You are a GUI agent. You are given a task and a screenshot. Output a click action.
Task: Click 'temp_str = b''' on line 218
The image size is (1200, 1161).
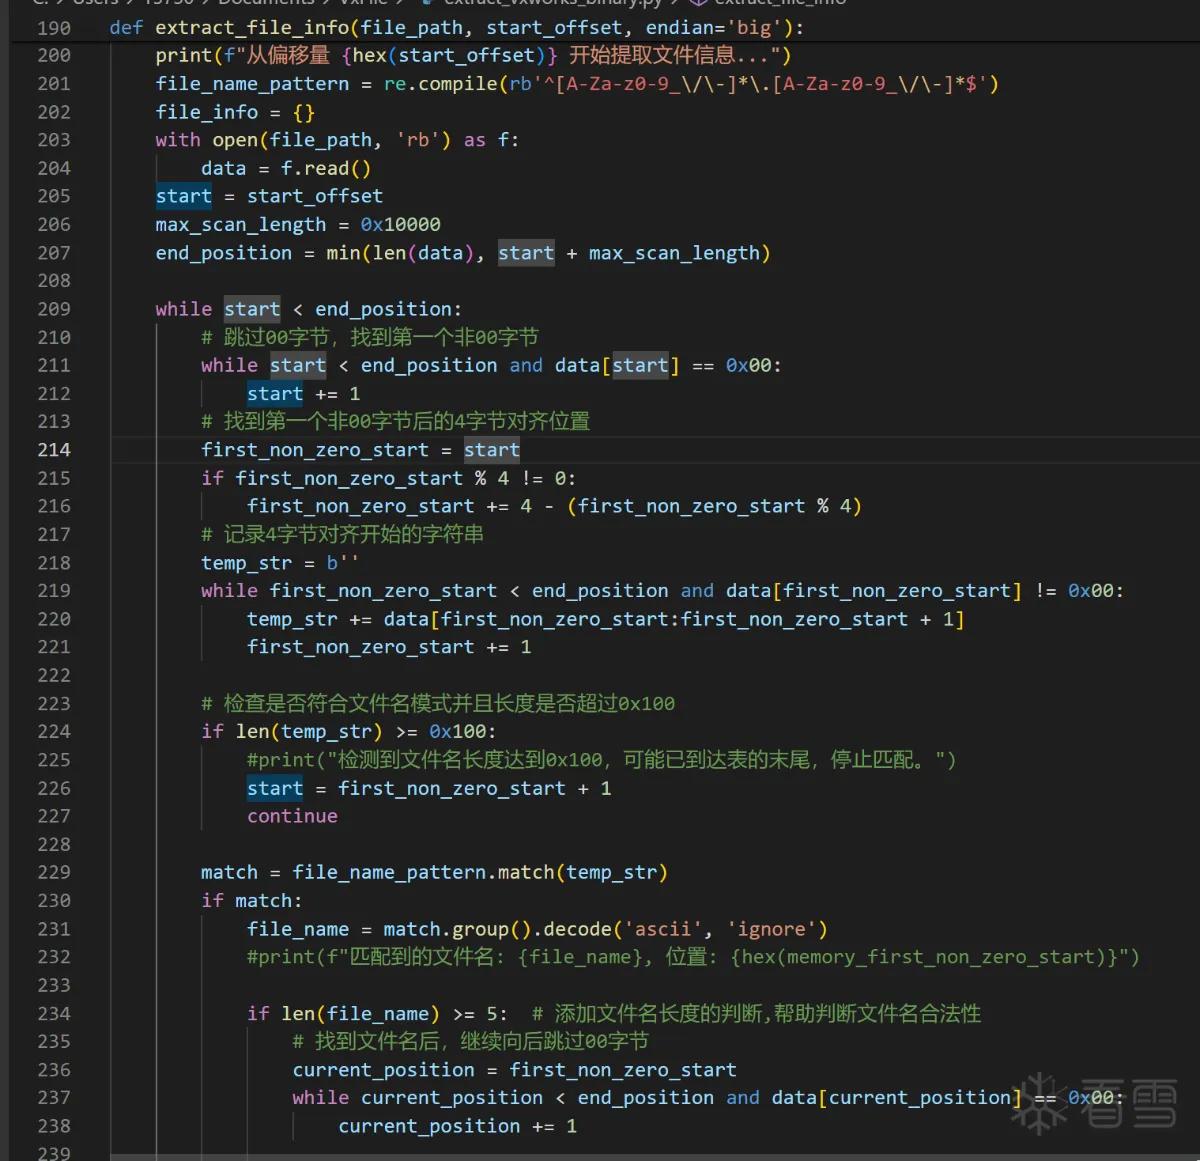[279, 563]
